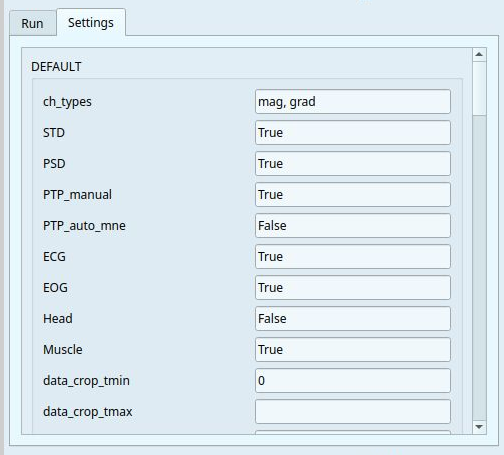Click the data_crop_tmin label
The image size is (504, 455).
point(86,381)
